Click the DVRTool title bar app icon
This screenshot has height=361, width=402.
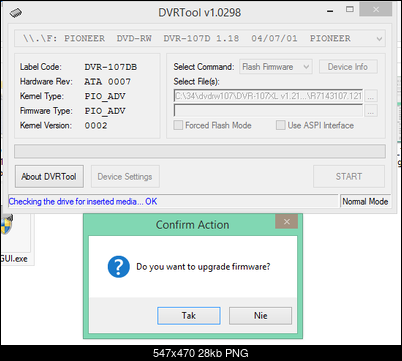point(16,13)
